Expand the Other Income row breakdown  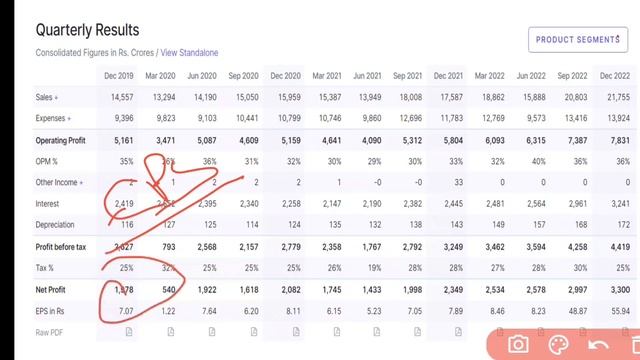click(x=81, y=183)
